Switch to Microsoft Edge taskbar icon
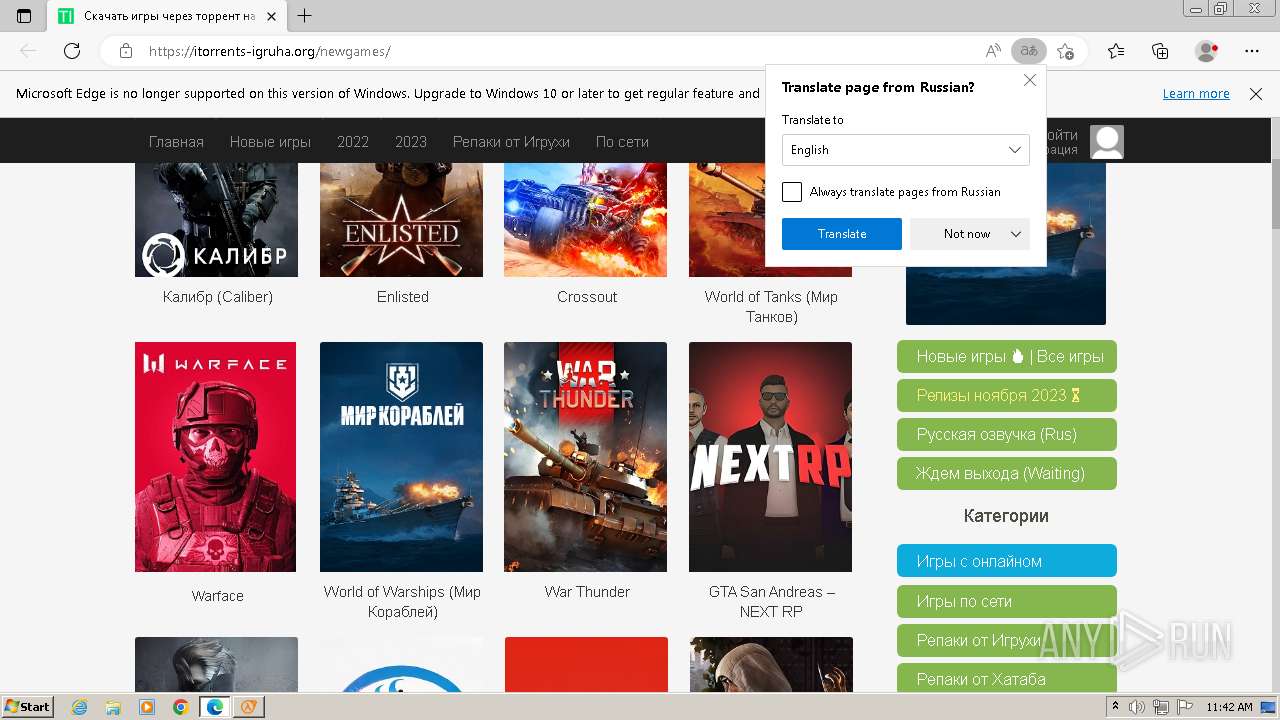This screenshot has height=720, width=1280. (x=214, y=707)
